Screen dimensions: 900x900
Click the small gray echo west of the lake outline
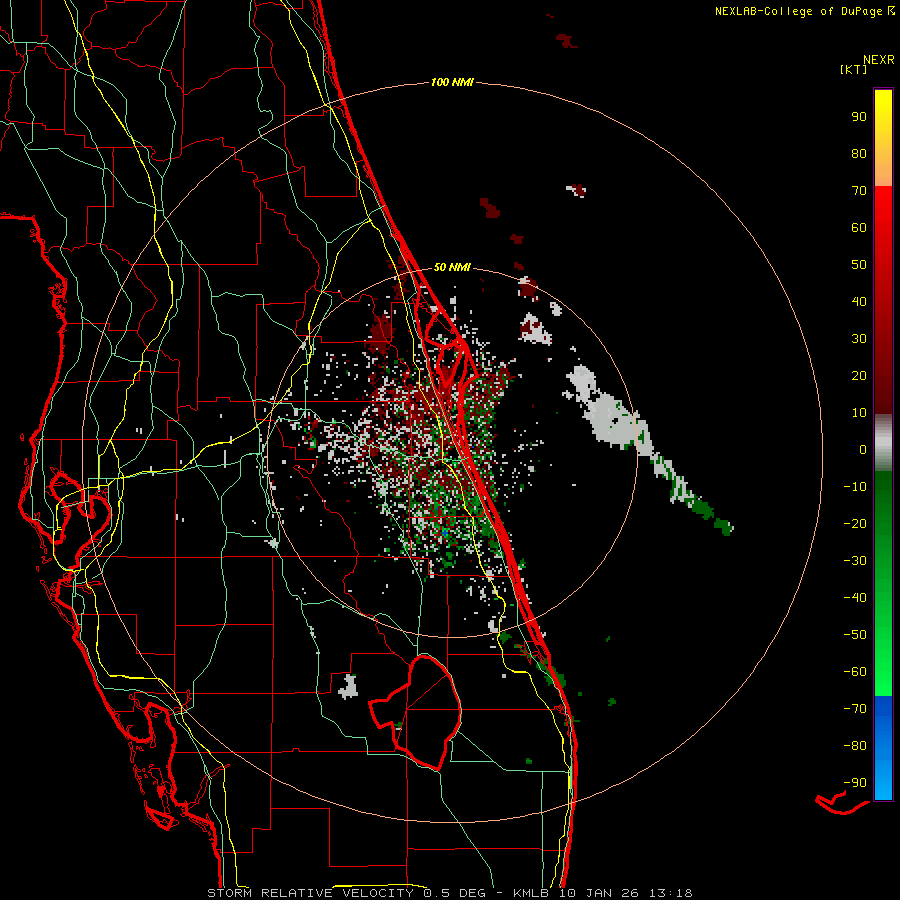tap(348, 687)
